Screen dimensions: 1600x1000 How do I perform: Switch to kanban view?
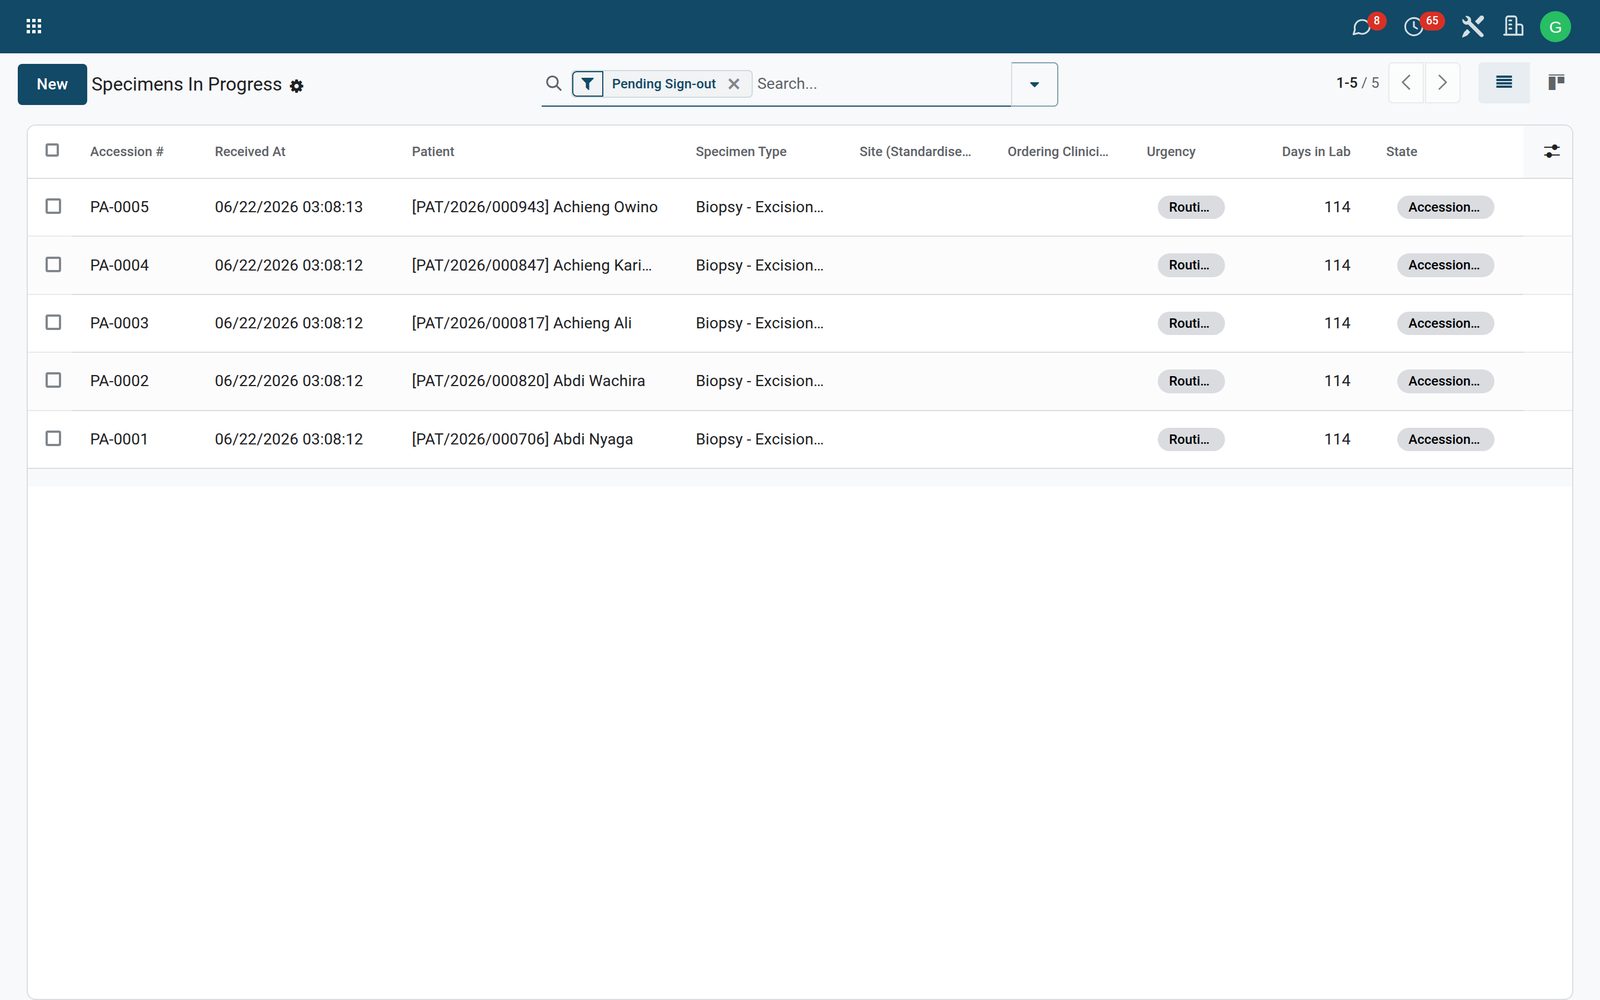(1556, 83)
